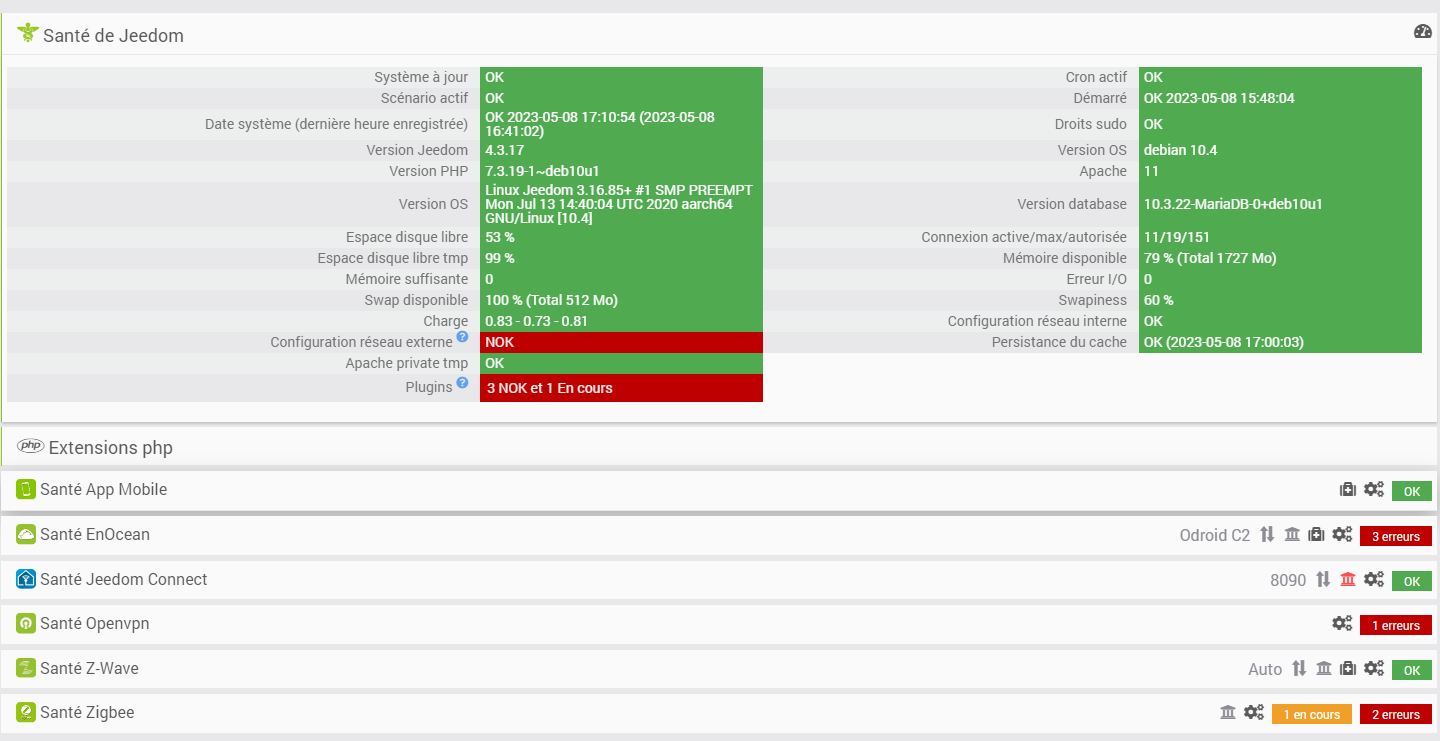This screenshot has width=1440, height=741.
Task: Click the Z-Wave plugin icon
Action: 26,668
